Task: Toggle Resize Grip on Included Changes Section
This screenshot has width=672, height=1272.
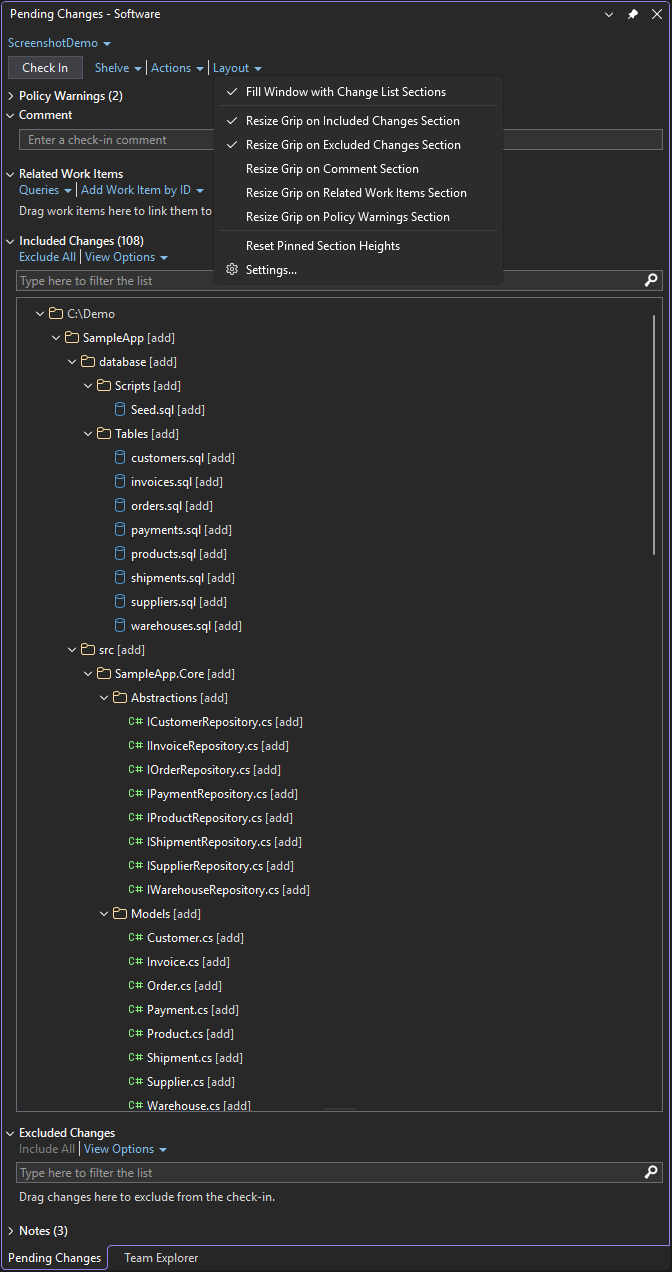Action: pos(358,121)
